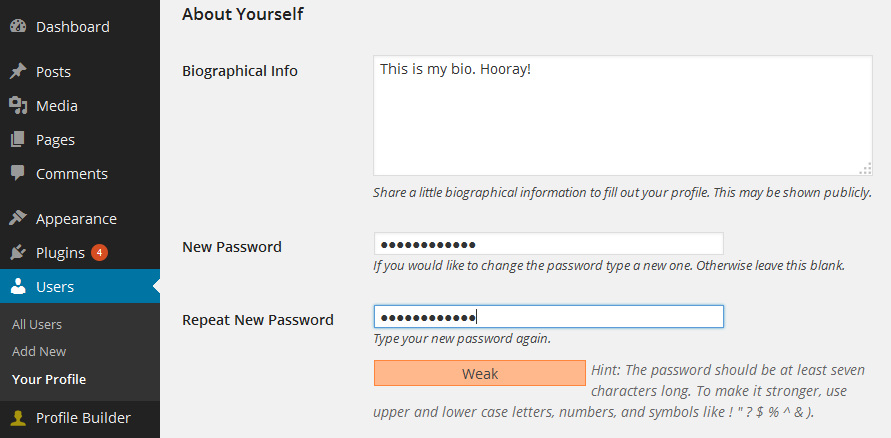
Task: Open the Posts menu label
Action: point(53,72)
